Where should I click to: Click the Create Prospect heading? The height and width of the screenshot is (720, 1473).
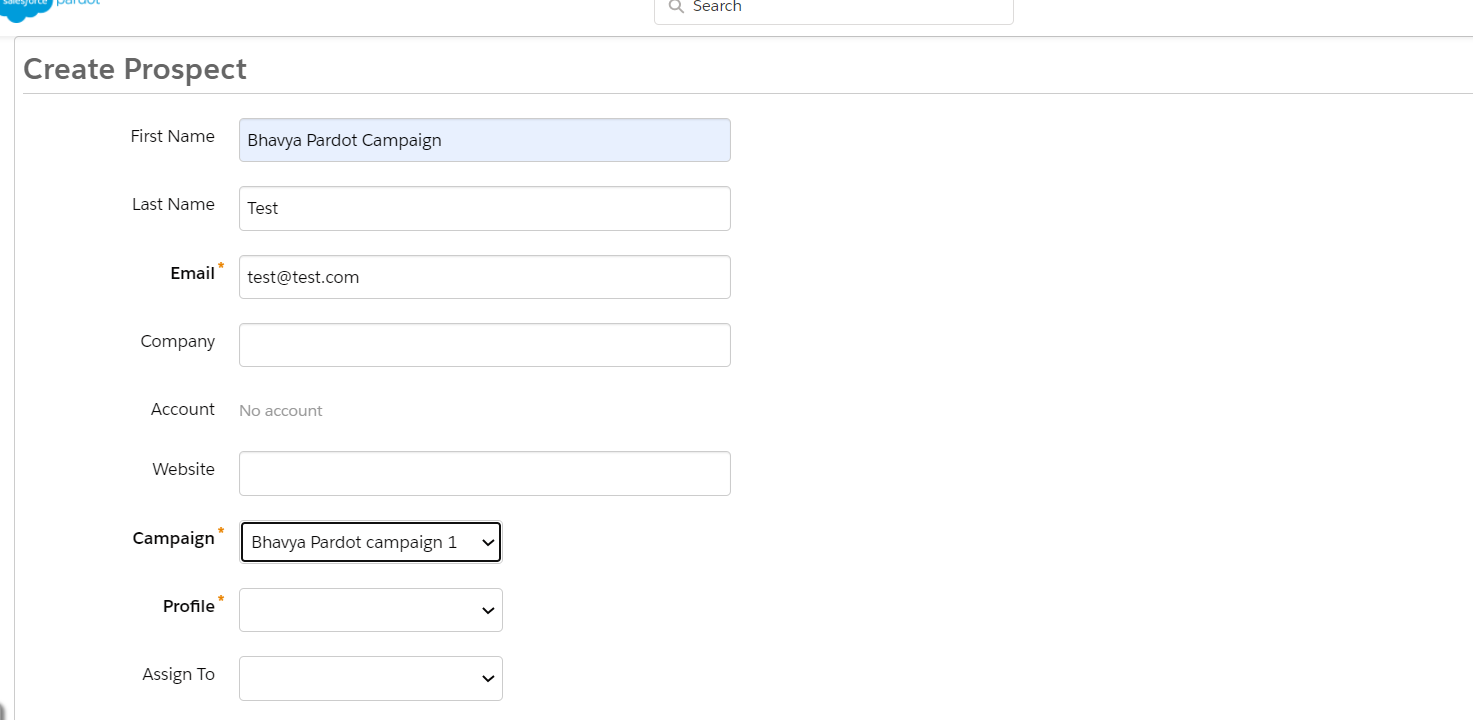135,69
